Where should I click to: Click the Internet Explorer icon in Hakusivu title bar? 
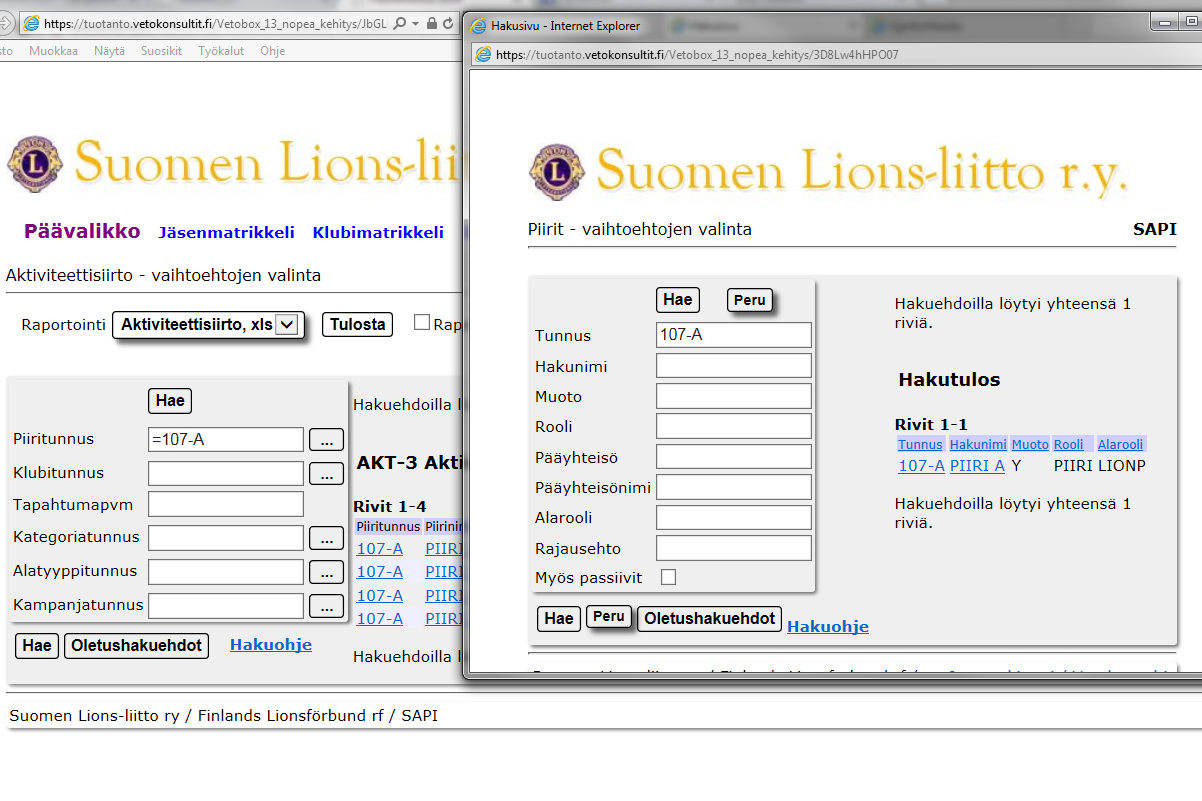click(x=479, y=25)
